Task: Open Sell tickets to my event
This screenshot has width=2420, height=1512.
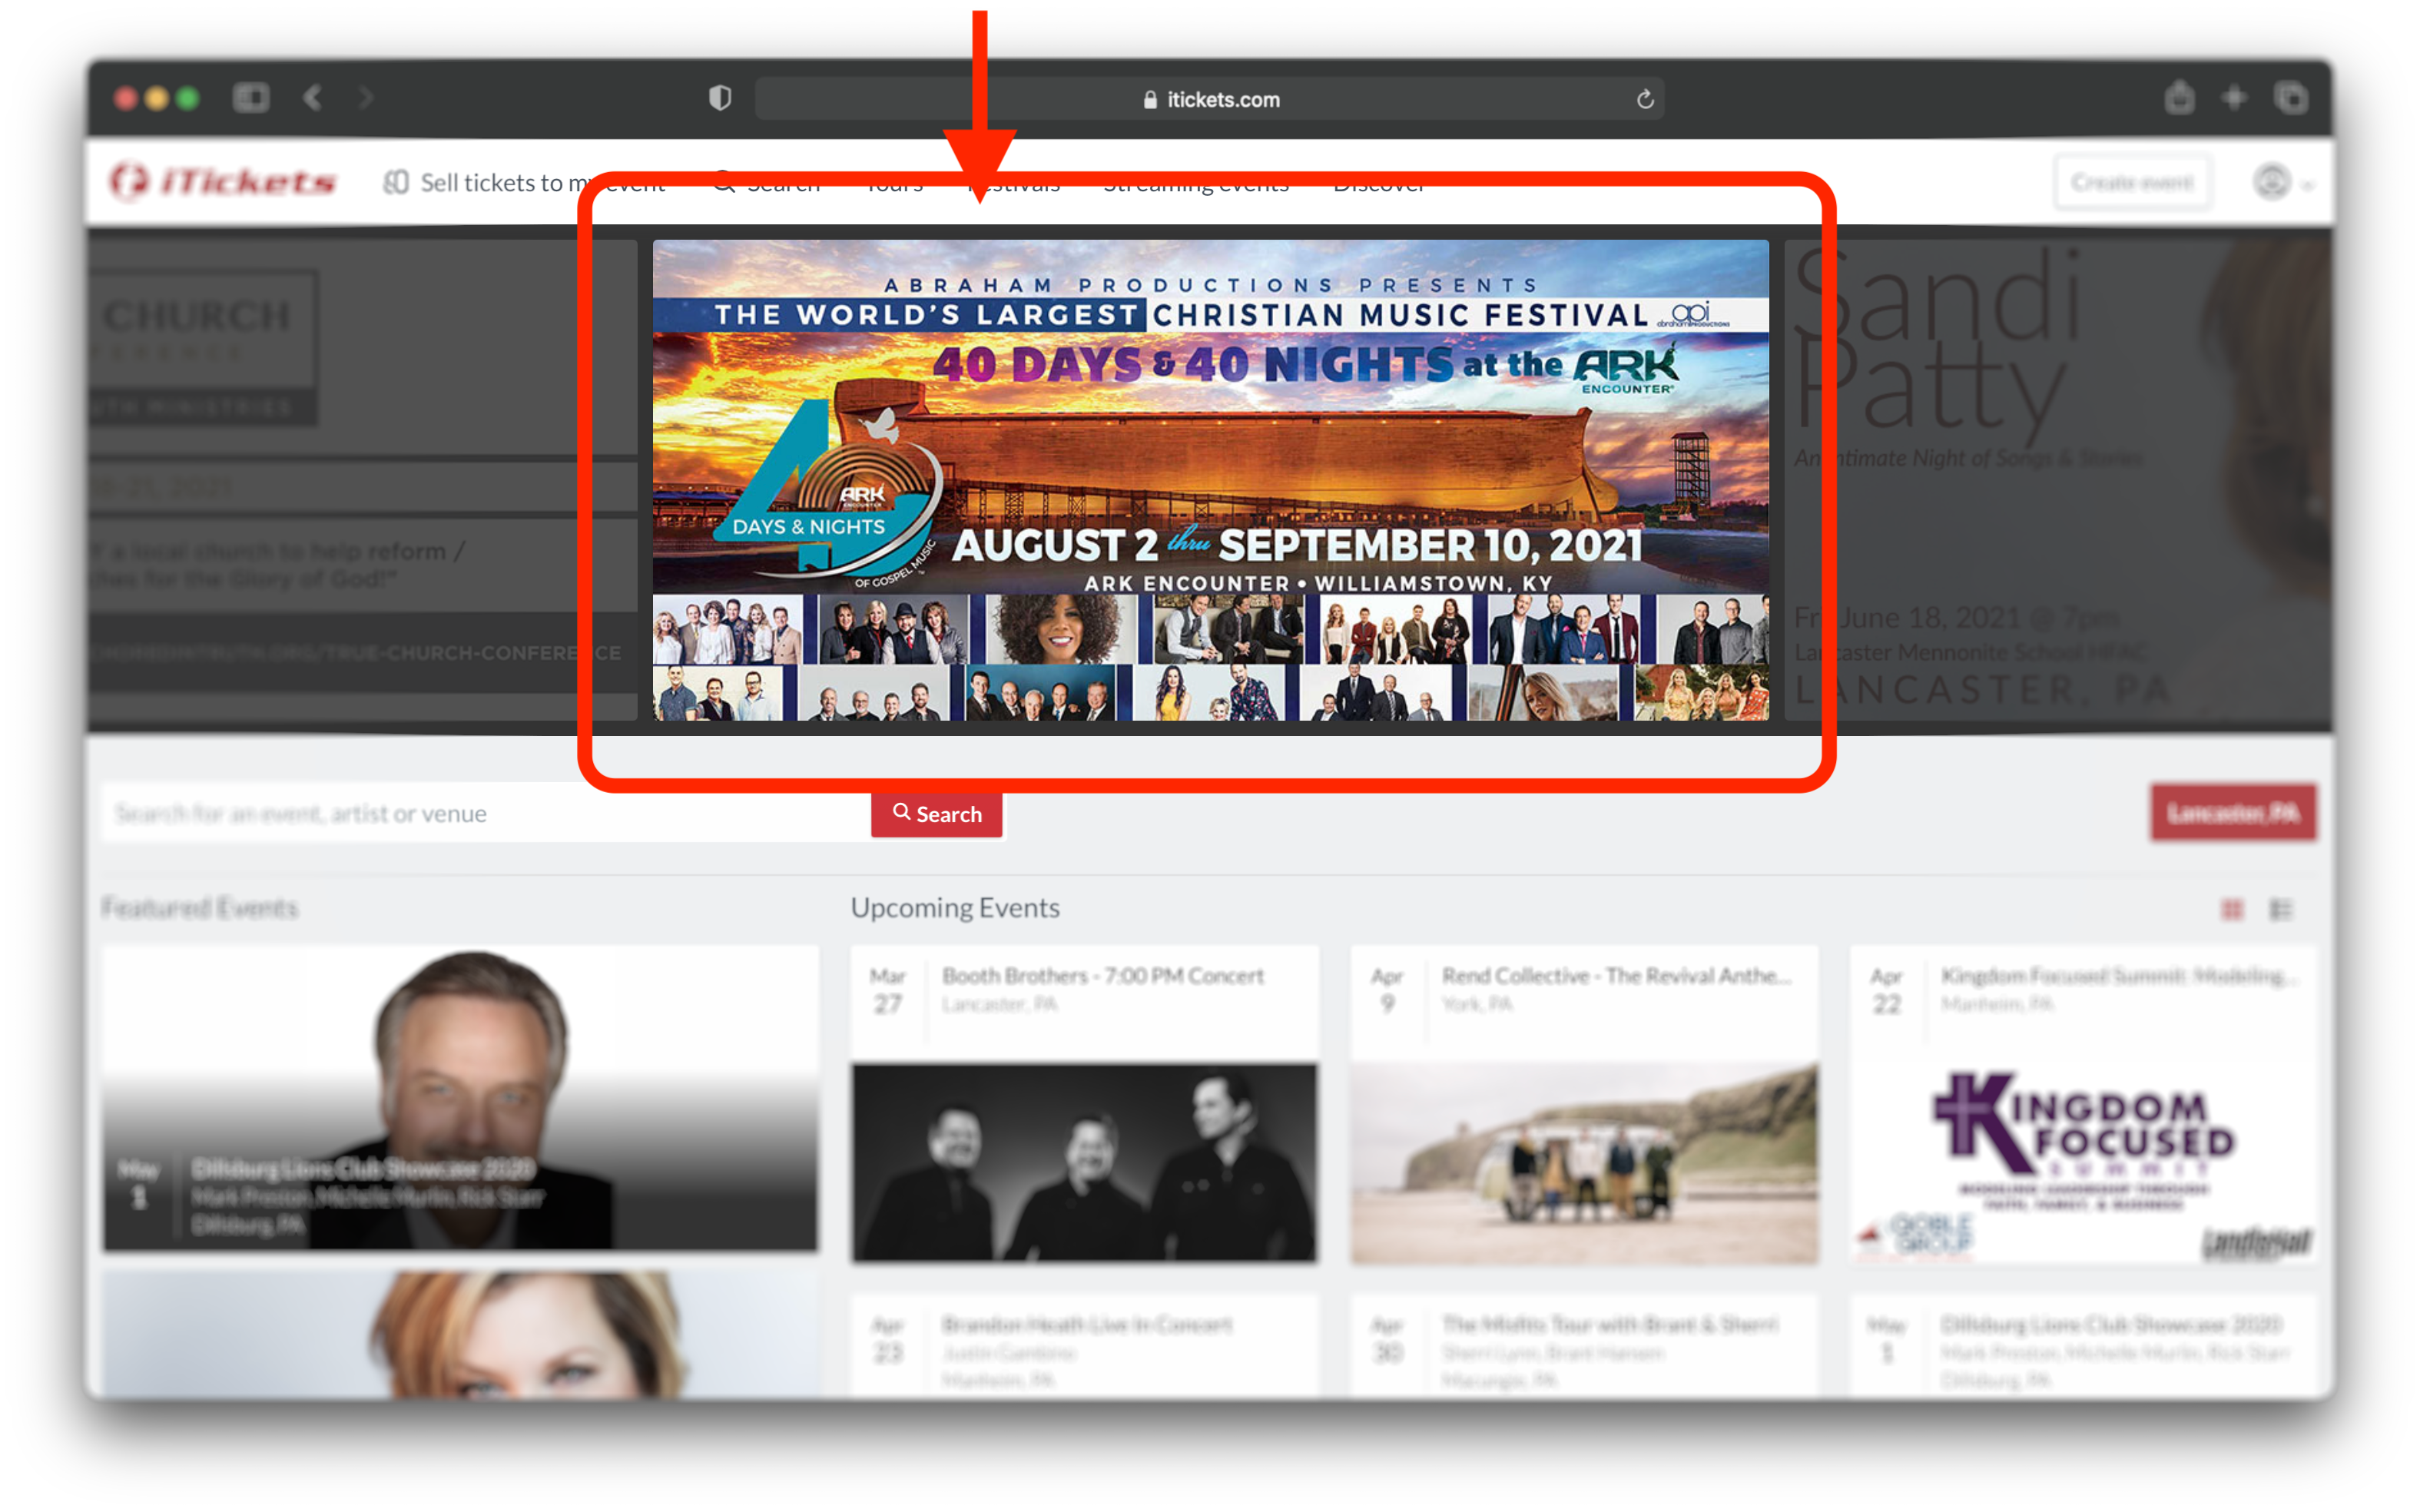Action: tap(525, 183)
